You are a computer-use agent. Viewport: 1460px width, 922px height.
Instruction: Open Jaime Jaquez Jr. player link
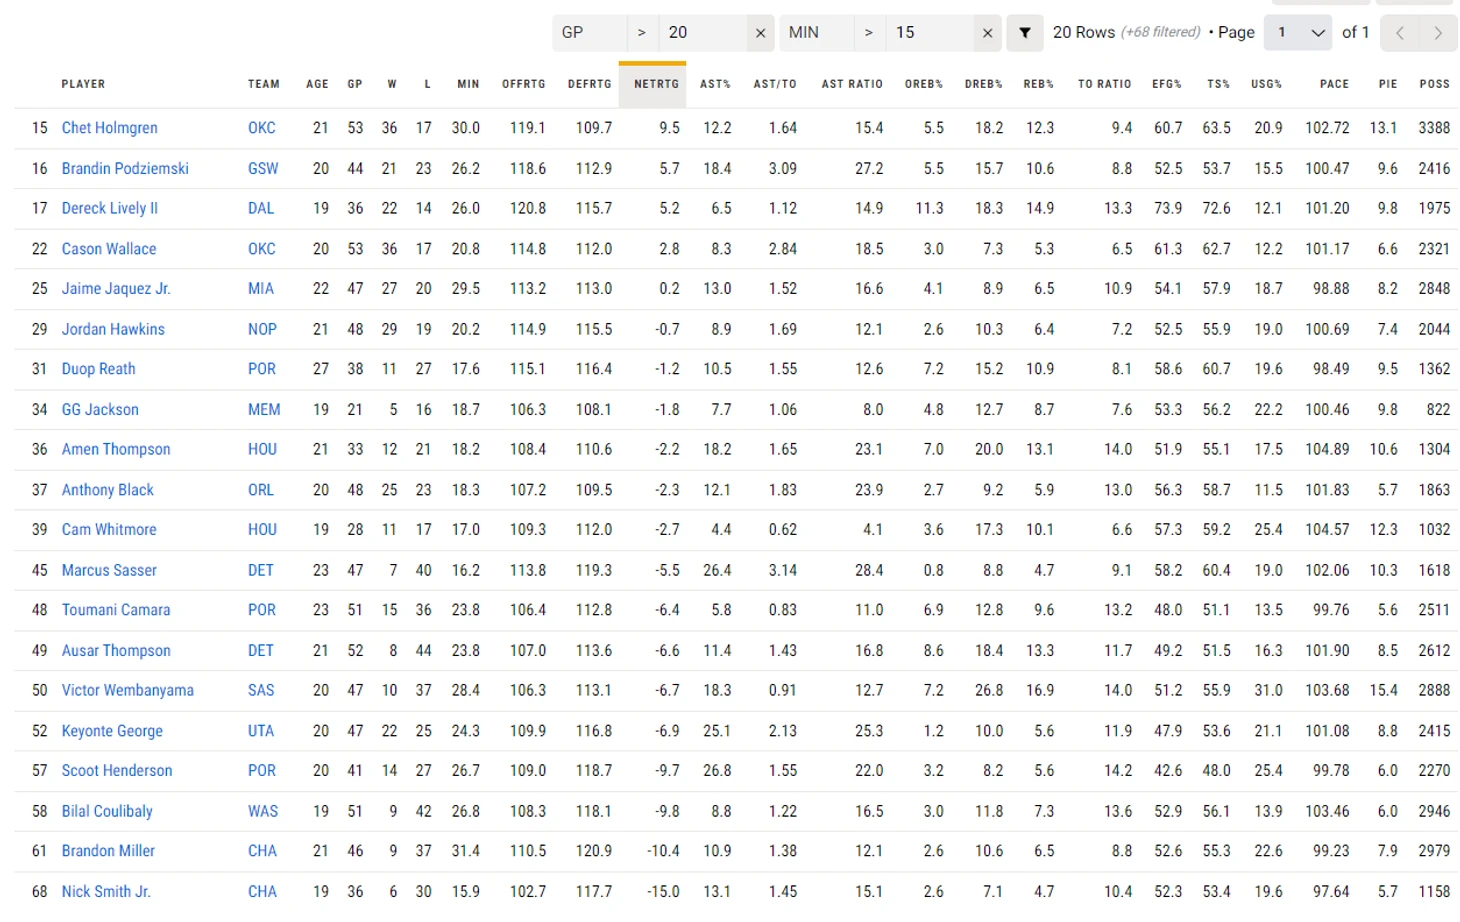point(116,289)
